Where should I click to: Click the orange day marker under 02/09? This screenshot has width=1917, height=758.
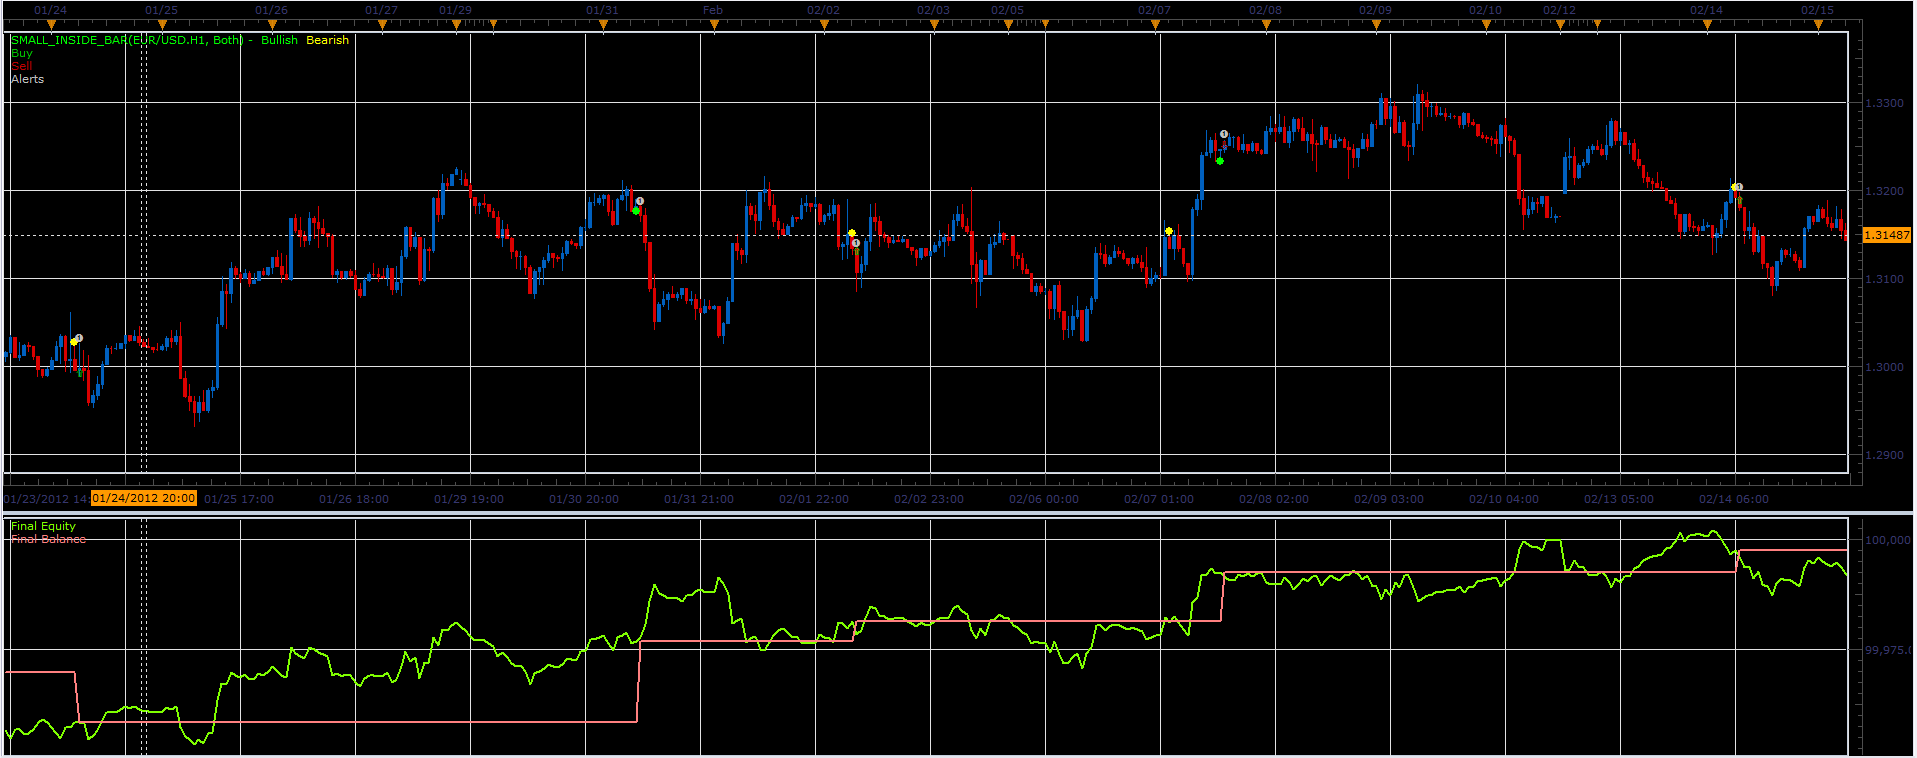tap(1376, 25)
